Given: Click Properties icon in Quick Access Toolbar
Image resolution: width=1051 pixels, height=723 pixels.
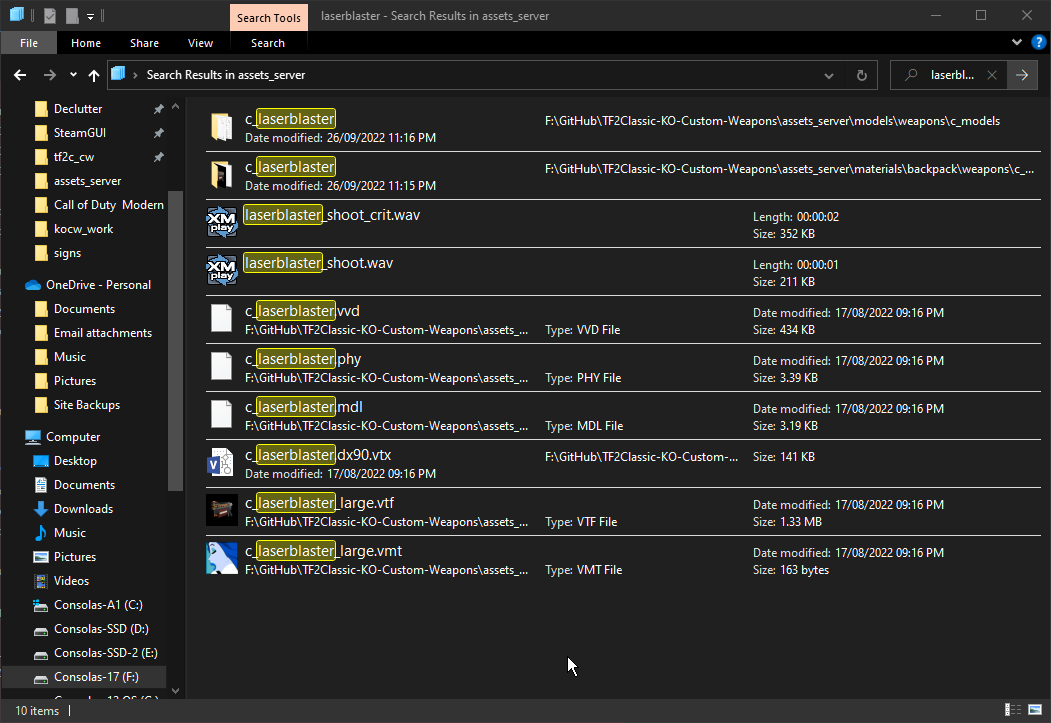Looking at the screenshot, I should 50,15.
